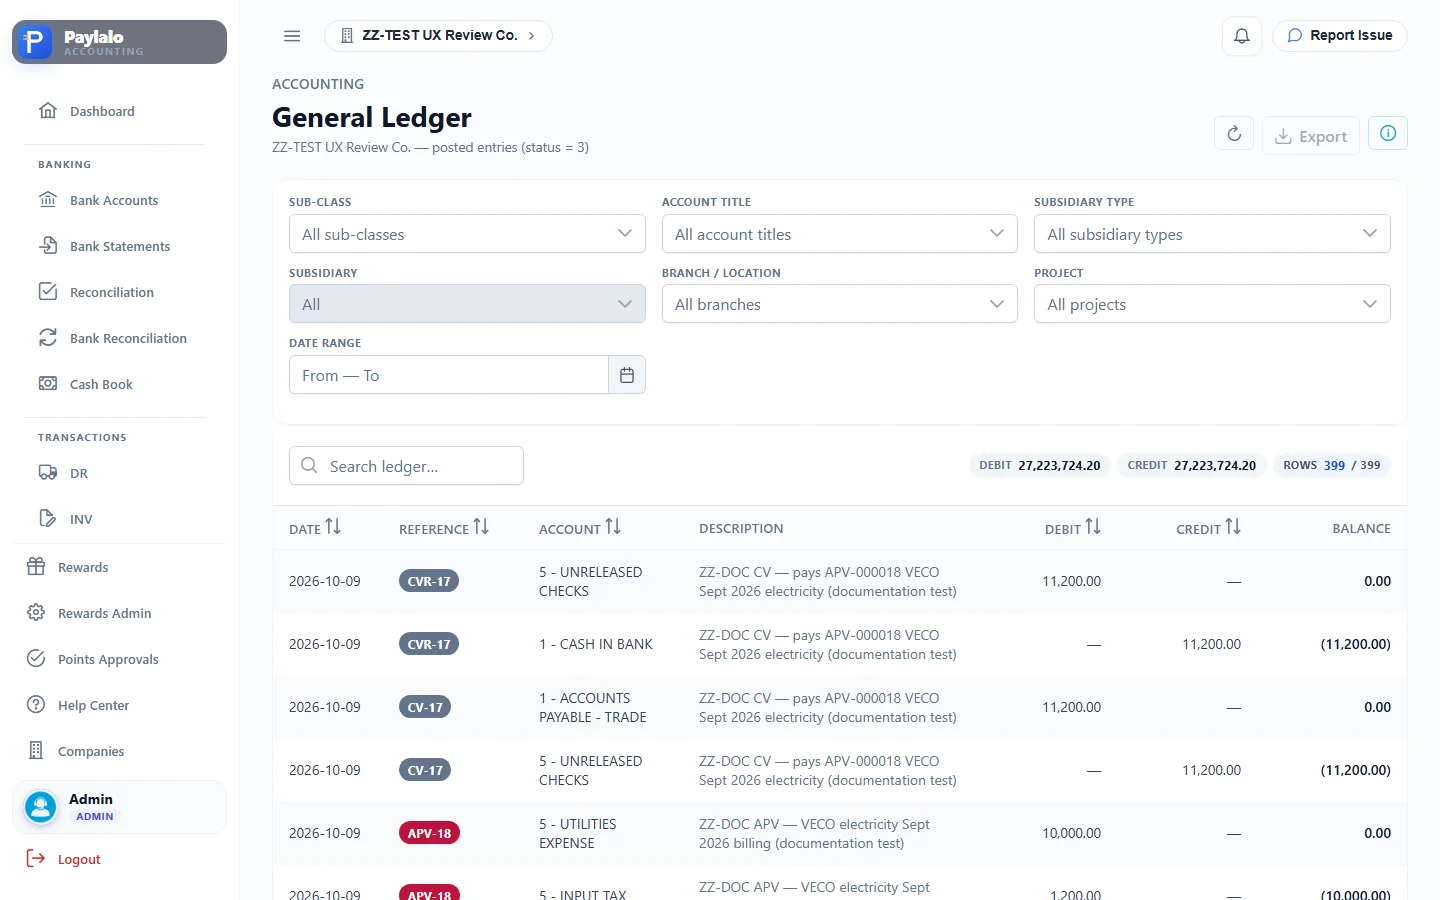Image resolution: width=1440 pixels, height=900 pixels.
Task: Click the CVR-17 badge for Unreleased Checks
Action: tap(429, 581)
